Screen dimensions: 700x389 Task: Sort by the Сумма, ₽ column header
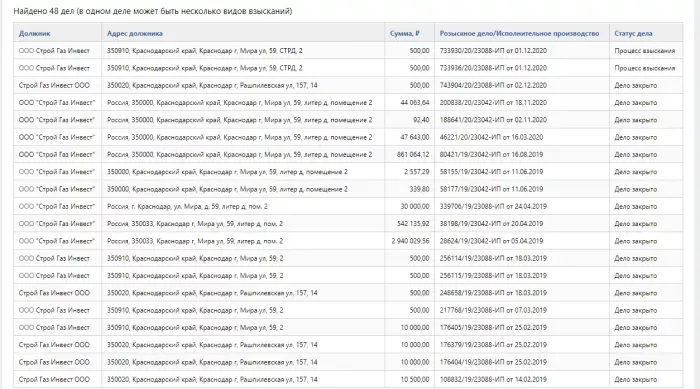[x=404, y=33]
